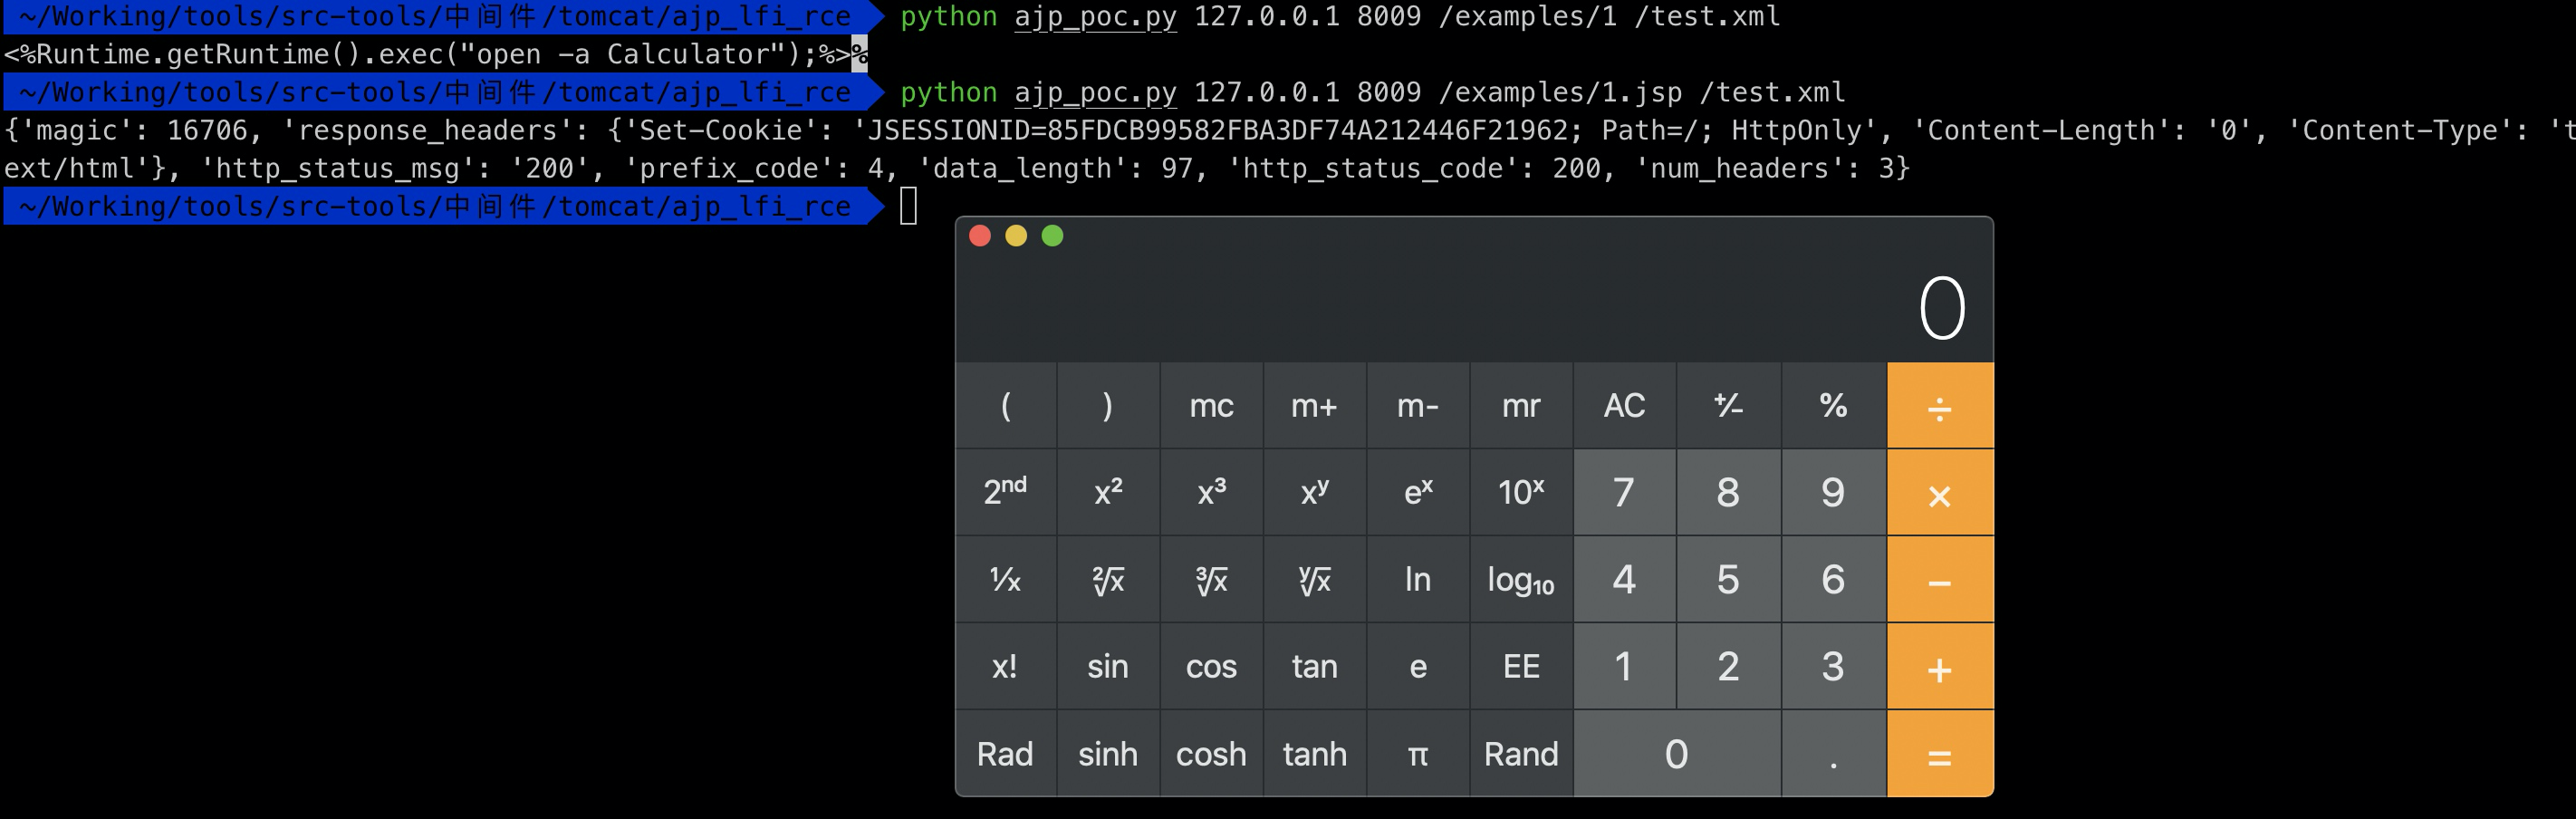Cube the value with x³ key

point(1211,492)
